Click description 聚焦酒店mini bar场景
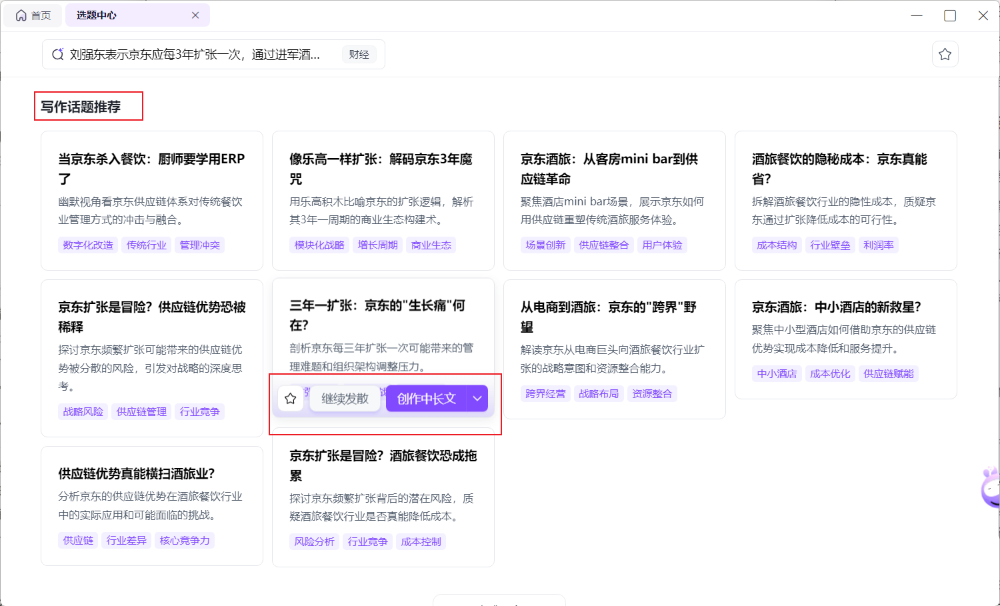Screen dimensions: 1000x606 click(612, 211)
